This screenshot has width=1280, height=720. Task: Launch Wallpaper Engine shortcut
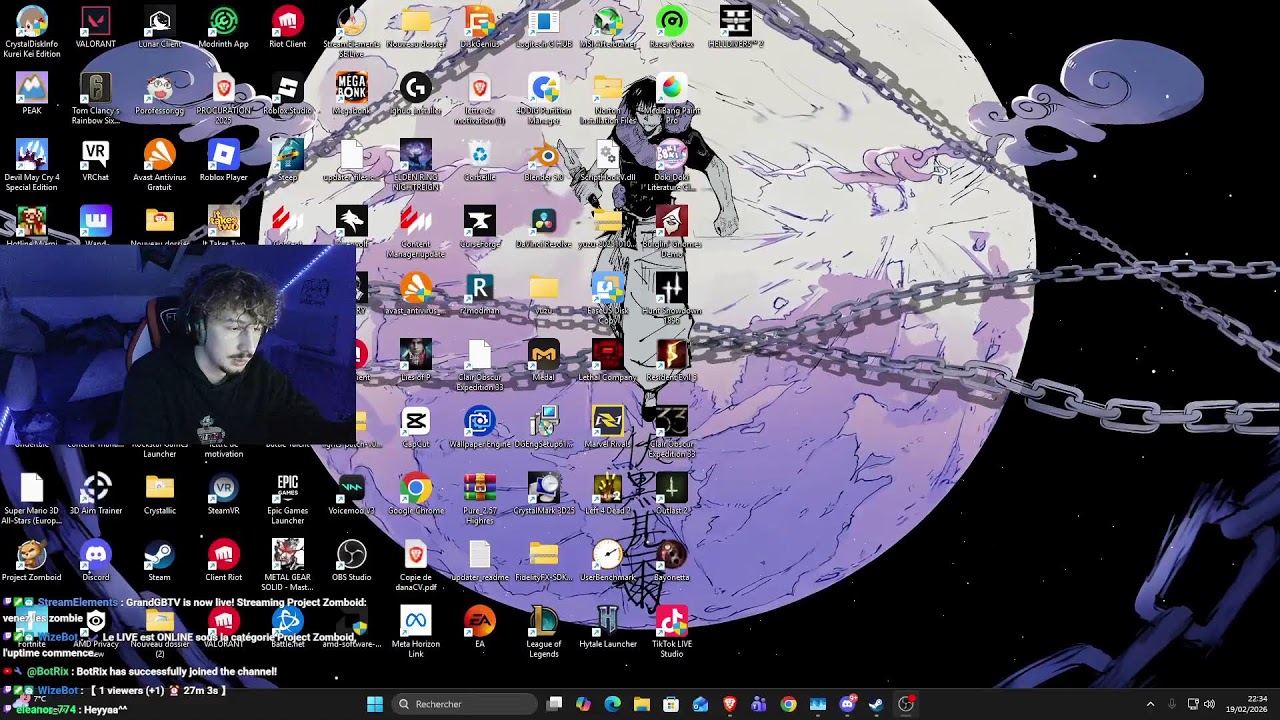click(x=480, y=427)
